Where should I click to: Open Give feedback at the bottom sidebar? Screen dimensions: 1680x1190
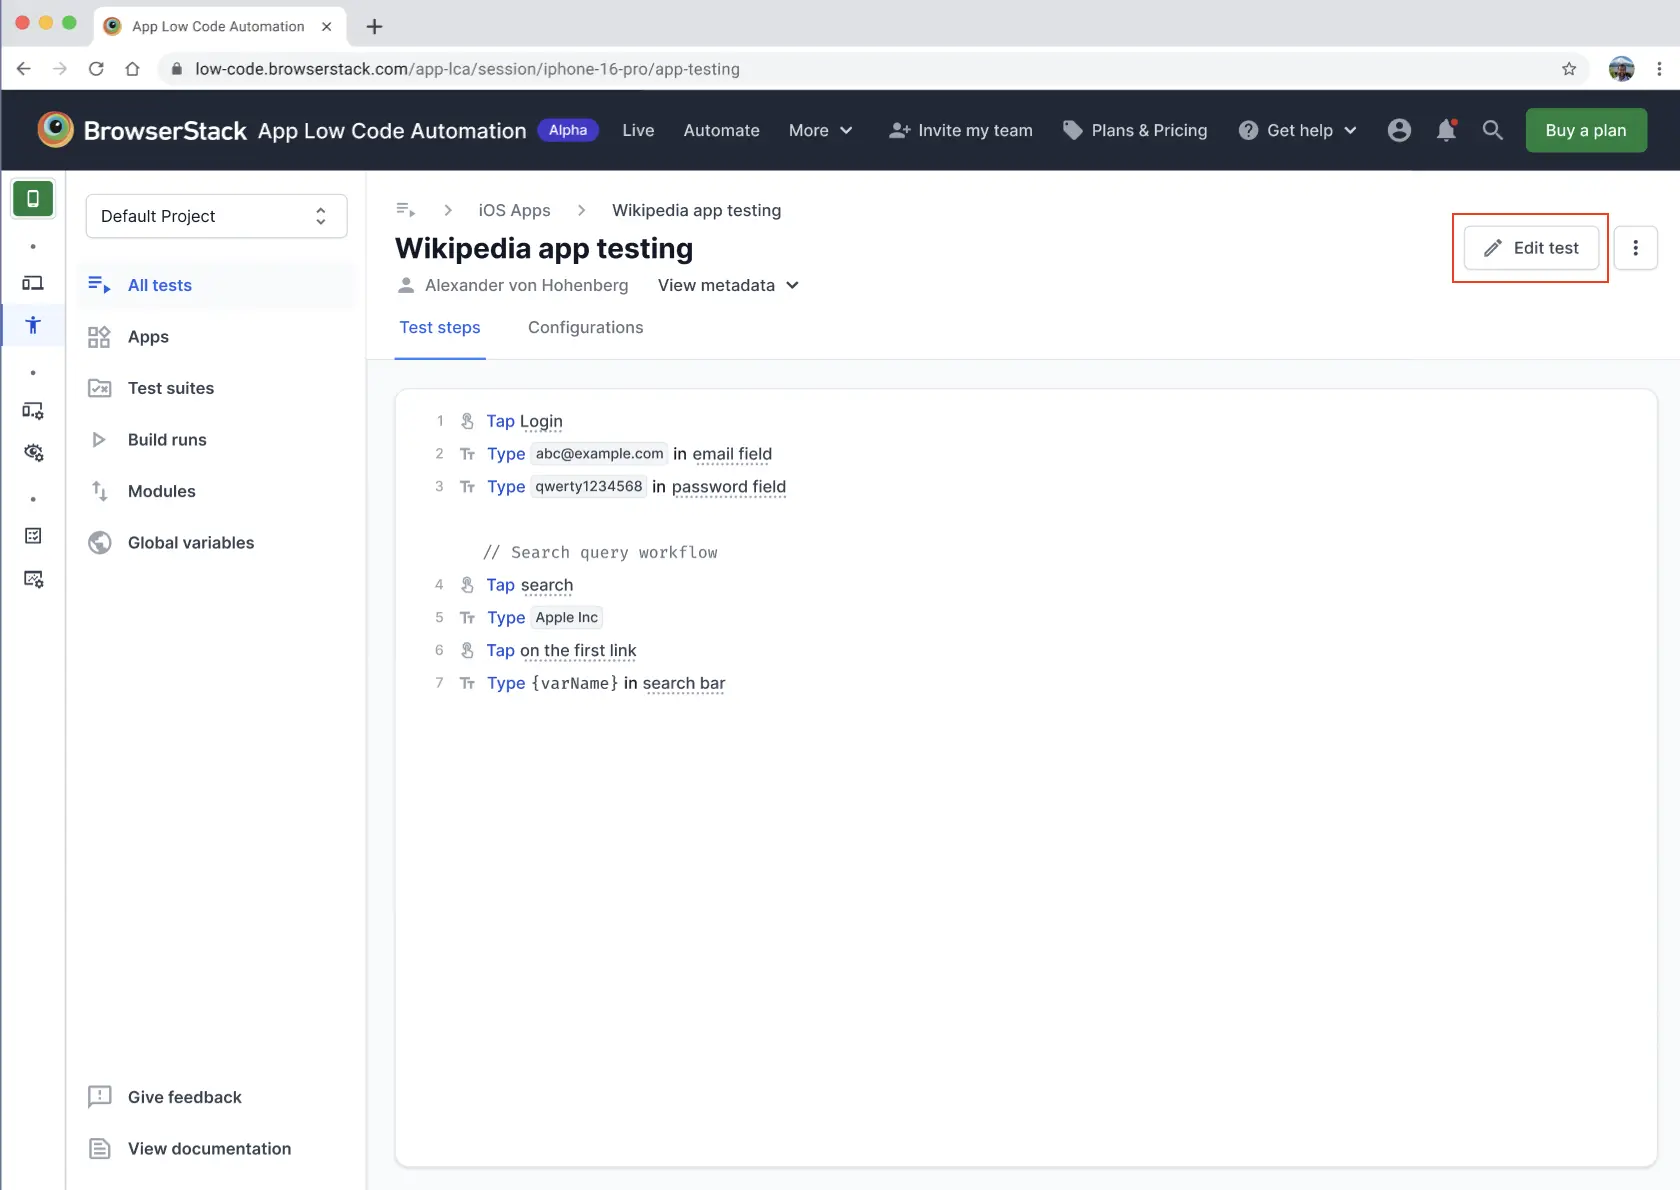point(166,1097)
